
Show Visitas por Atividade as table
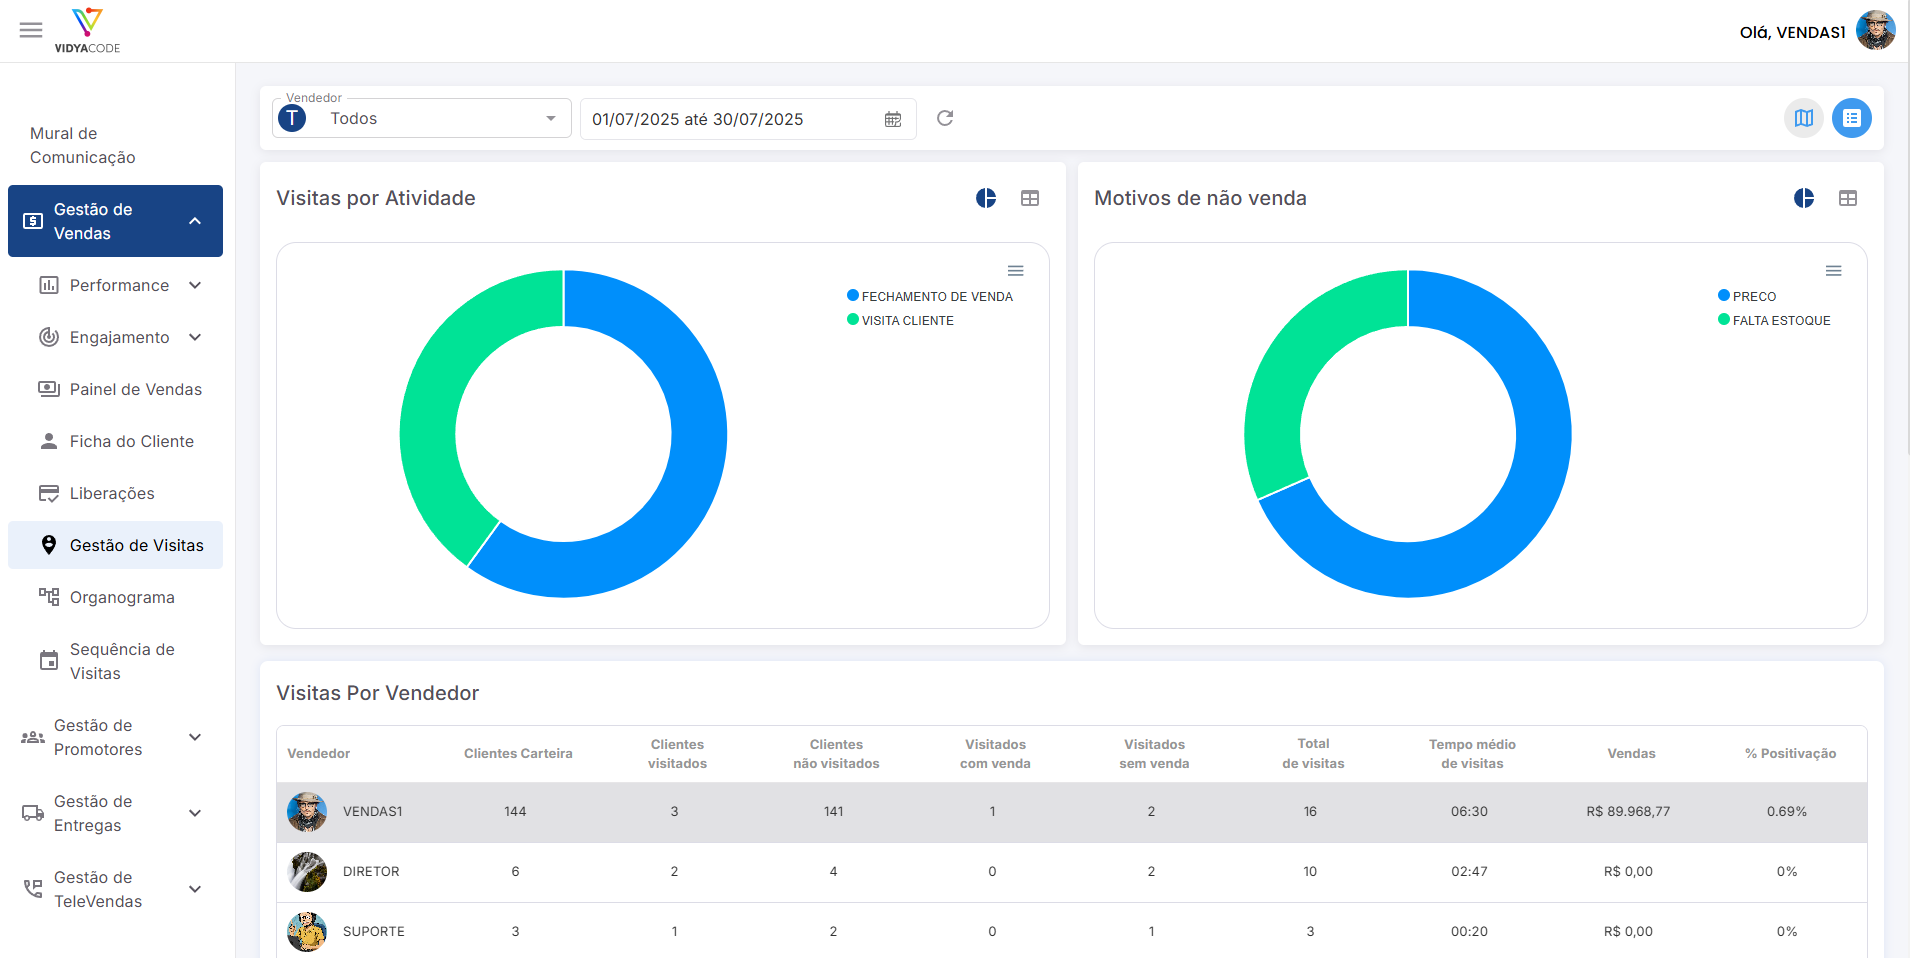tap(1030, 198)
